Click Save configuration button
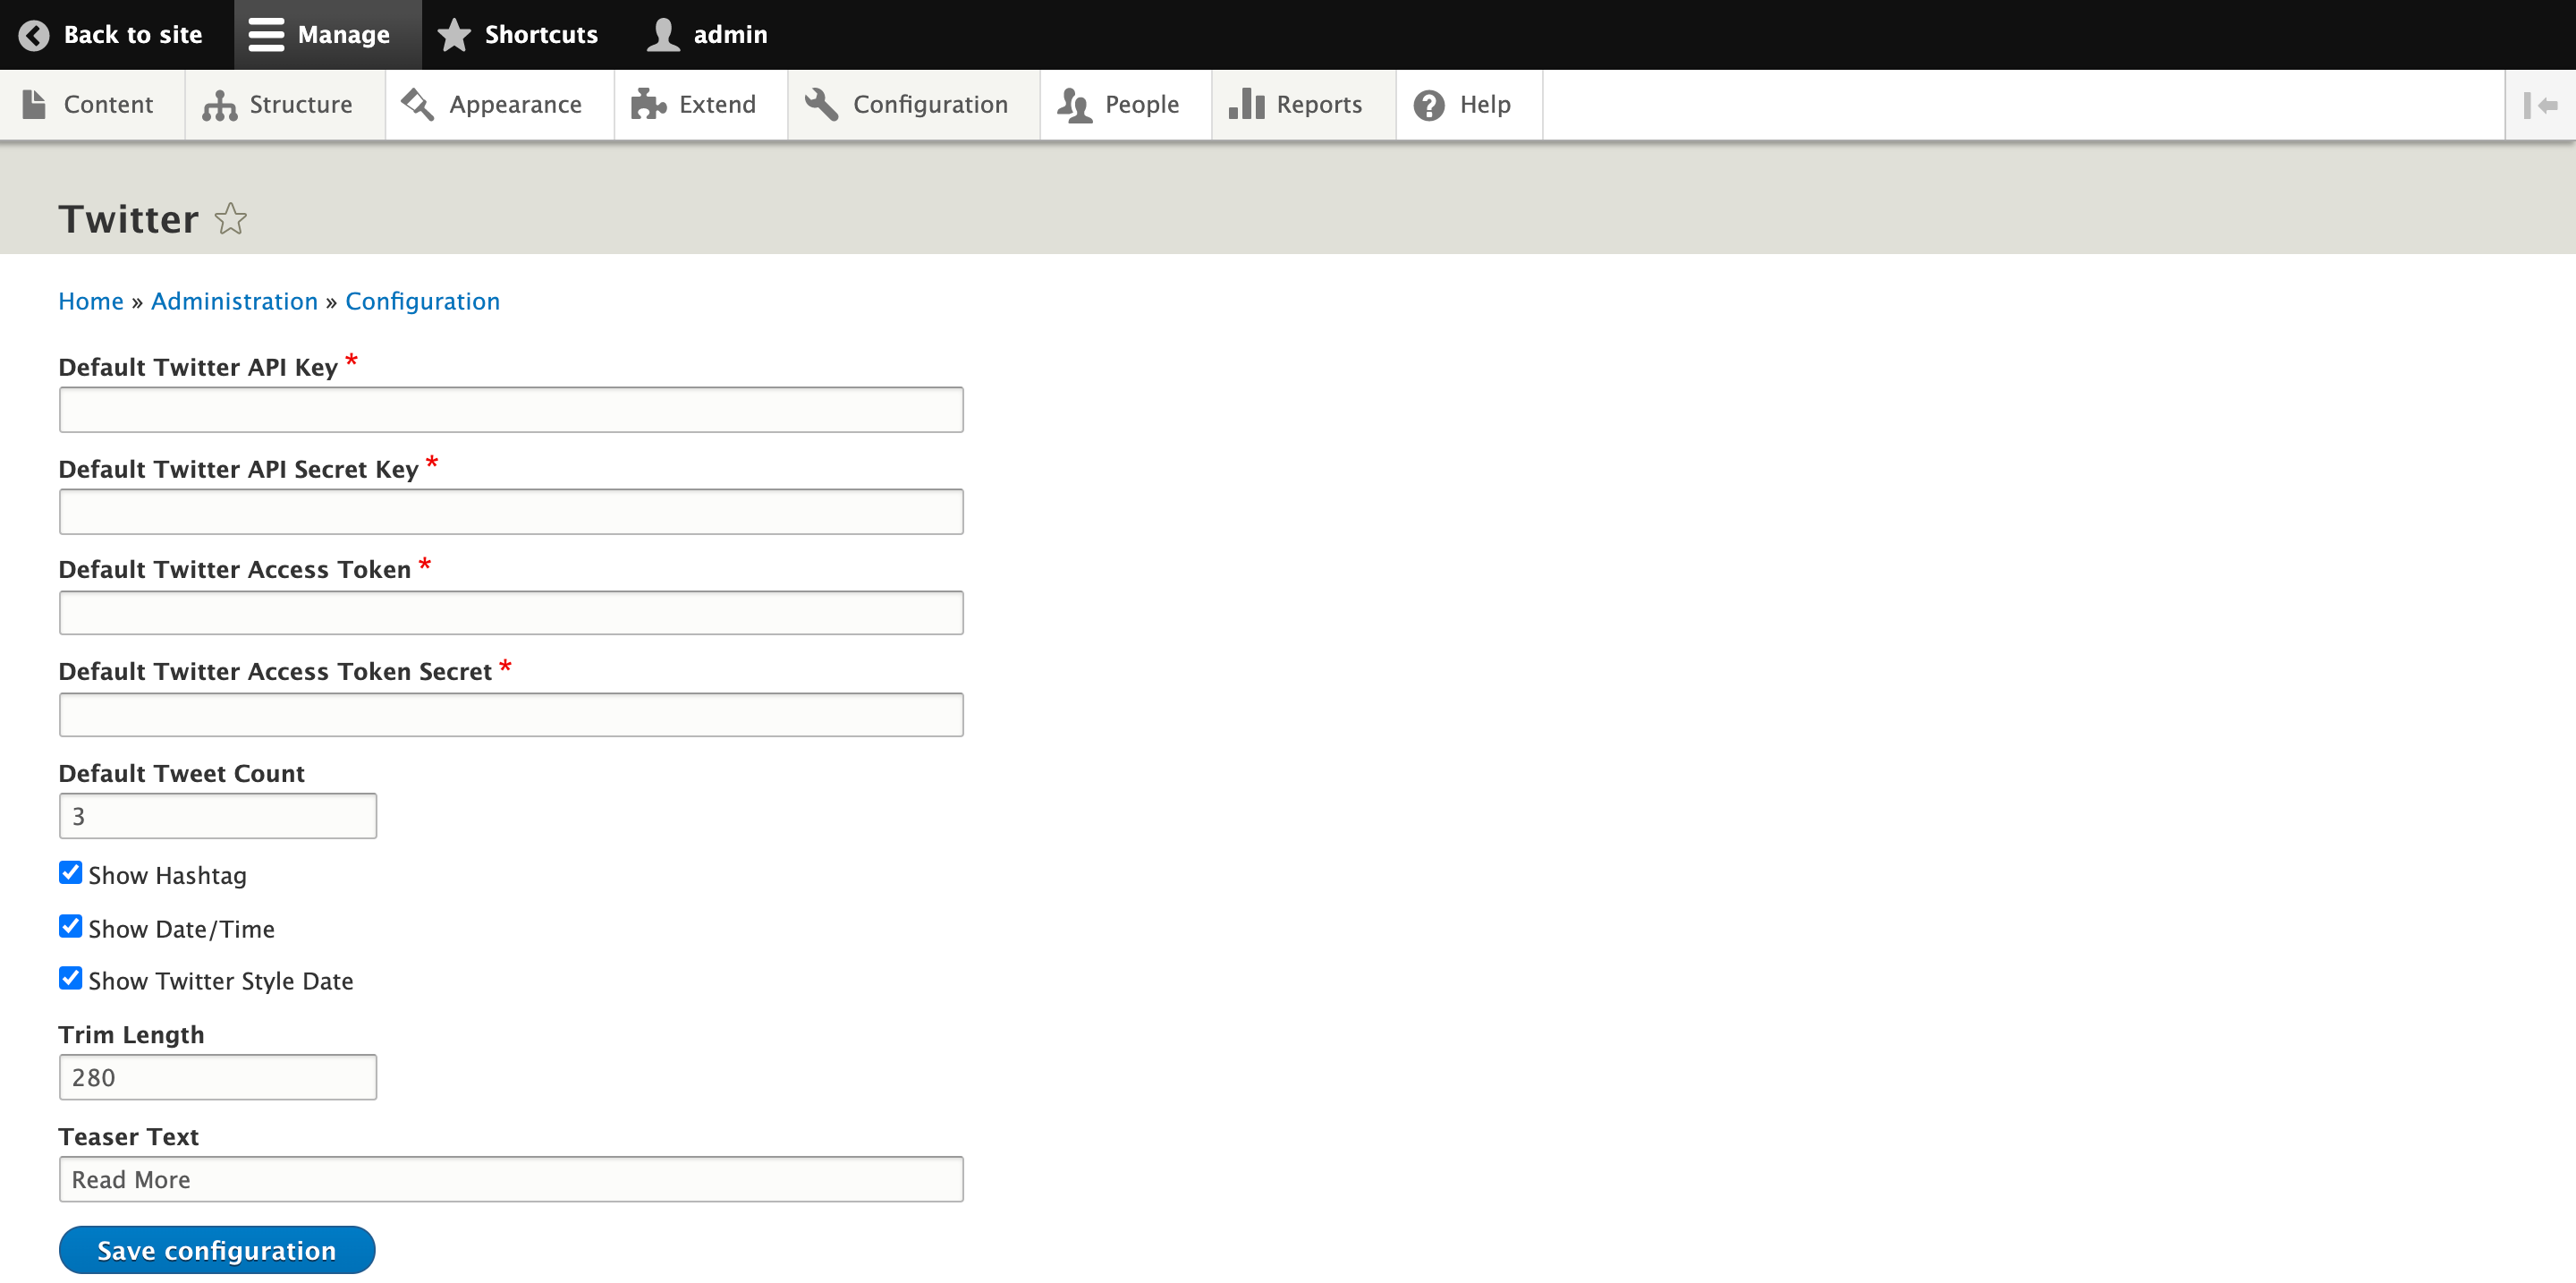Screen dimensions: 2576x1283 [217, 1250]
